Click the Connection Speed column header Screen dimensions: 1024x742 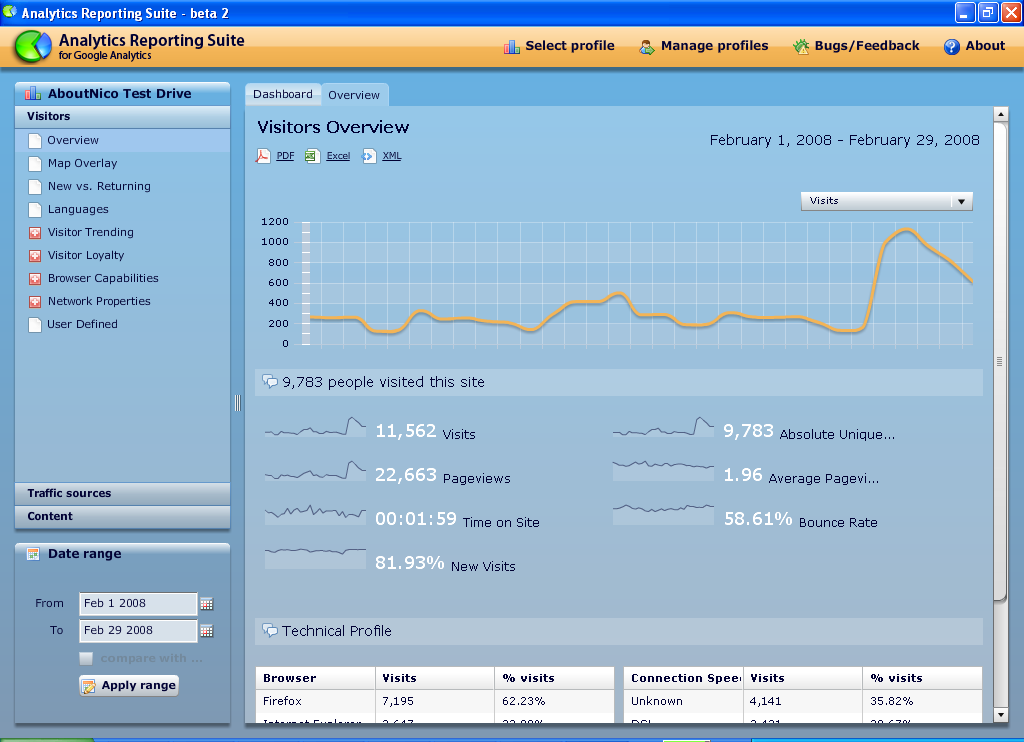tap(683, 679)
